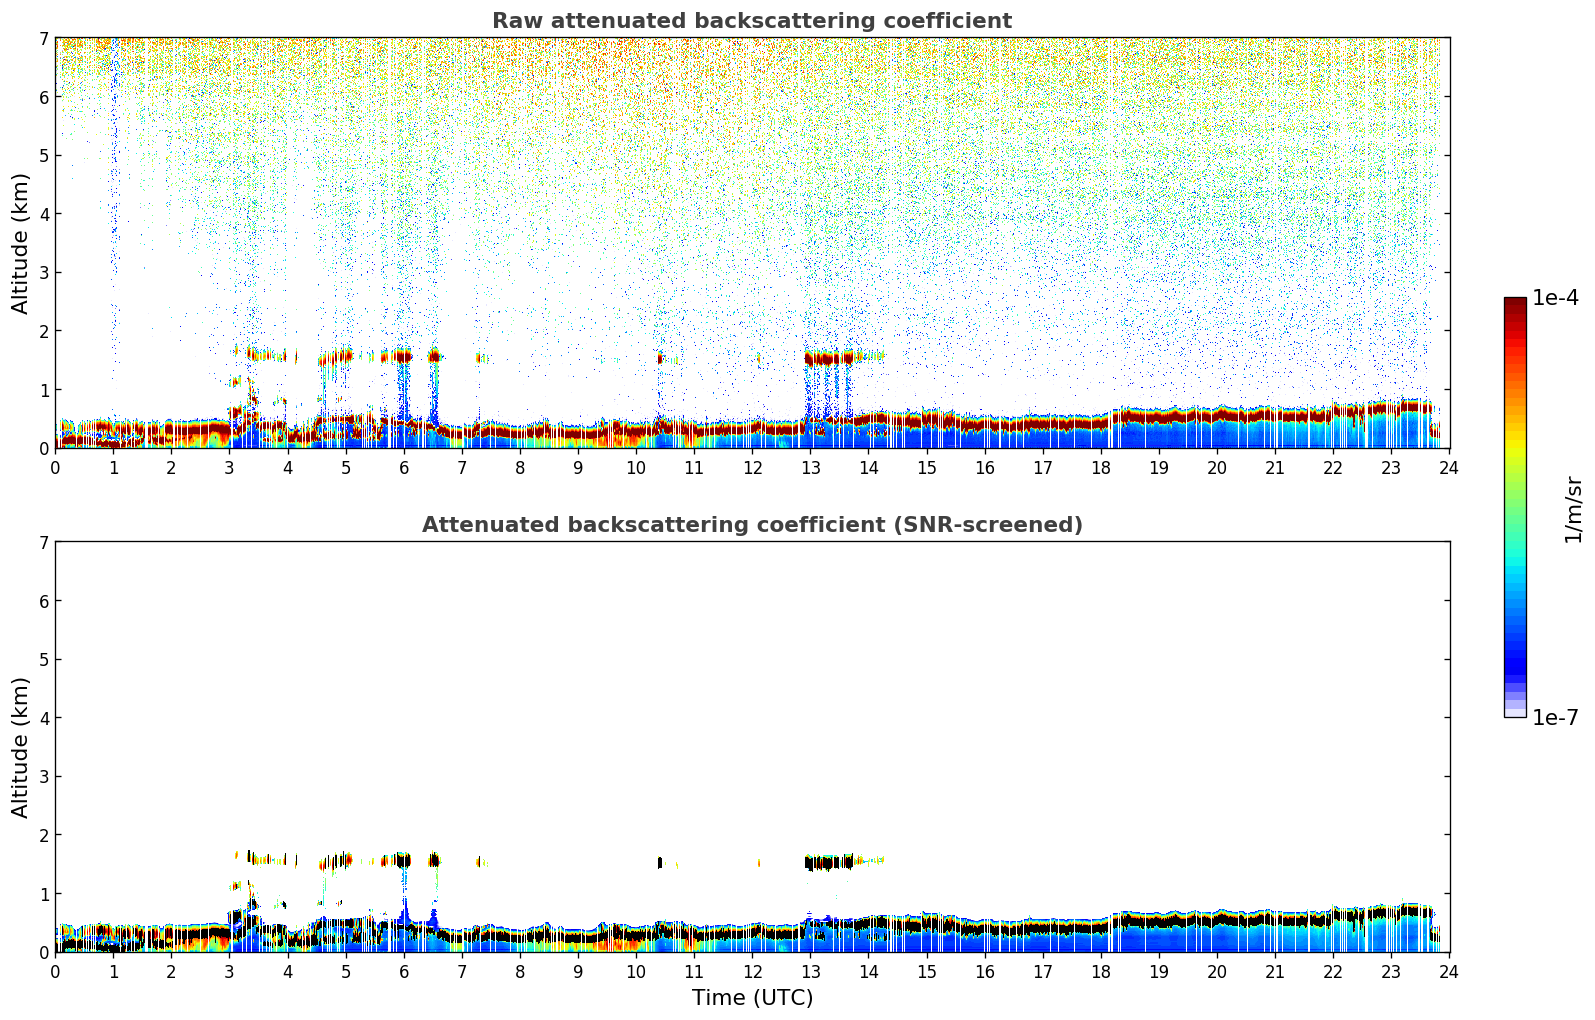Click the "12" hour tick under the raw plot

pyautogui.click(x=752, y=467)
